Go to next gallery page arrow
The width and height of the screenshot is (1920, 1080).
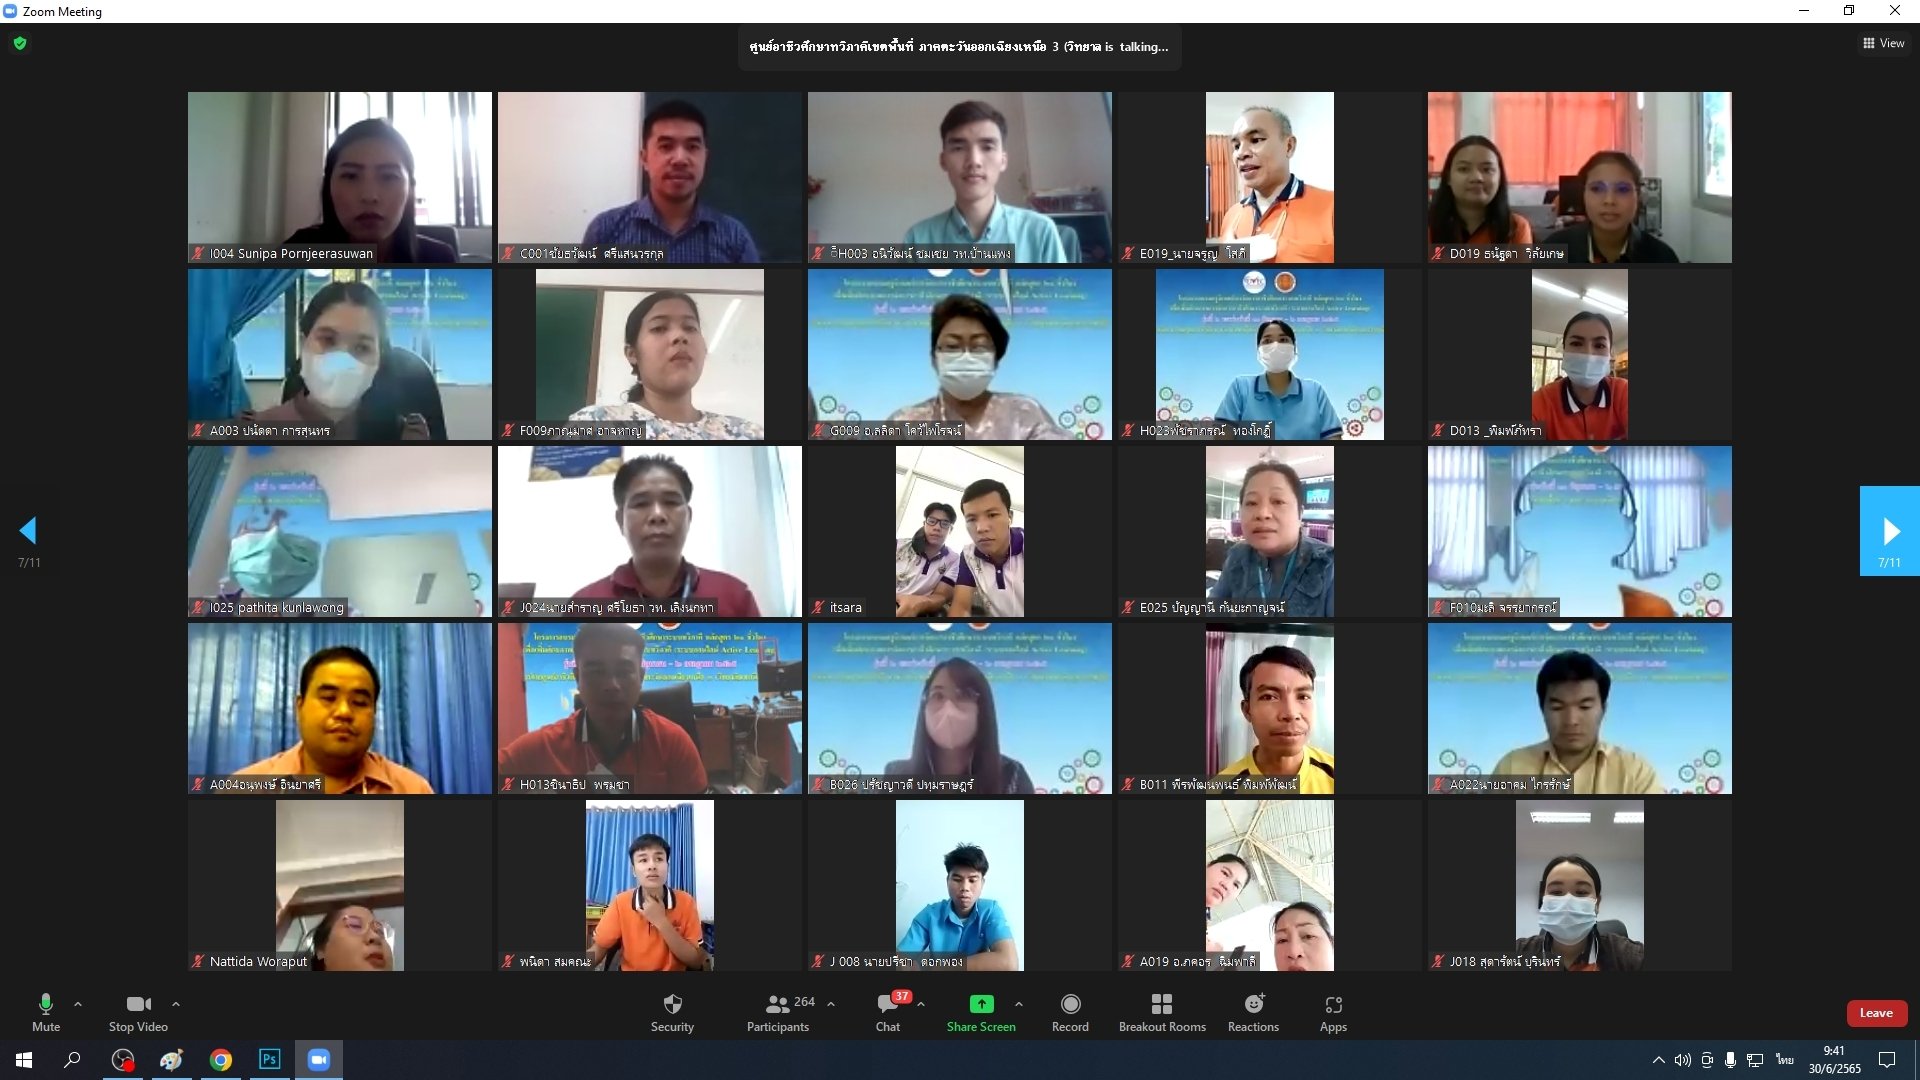[x=1889, y=531]
